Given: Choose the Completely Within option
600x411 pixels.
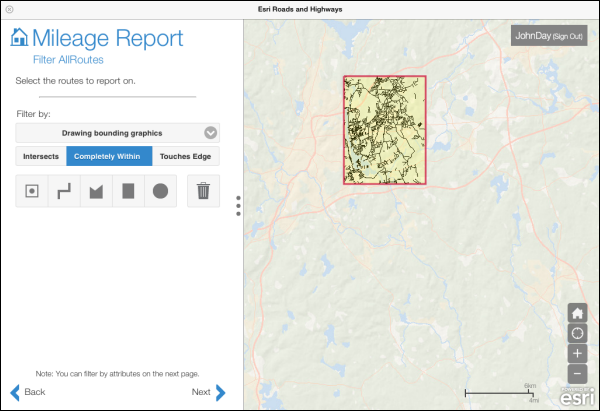Looking at the screenshot, I should point(109,156).
